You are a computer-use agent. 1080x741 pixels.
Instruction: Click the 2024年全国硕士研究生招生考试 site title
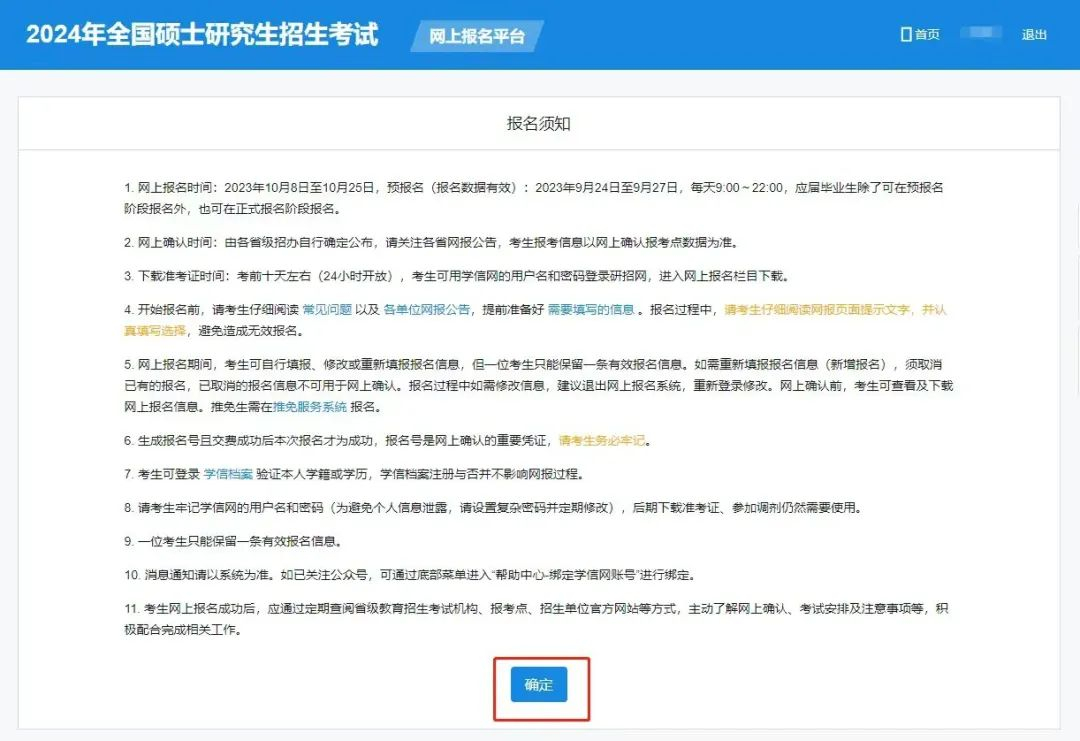tap(202, 35)
